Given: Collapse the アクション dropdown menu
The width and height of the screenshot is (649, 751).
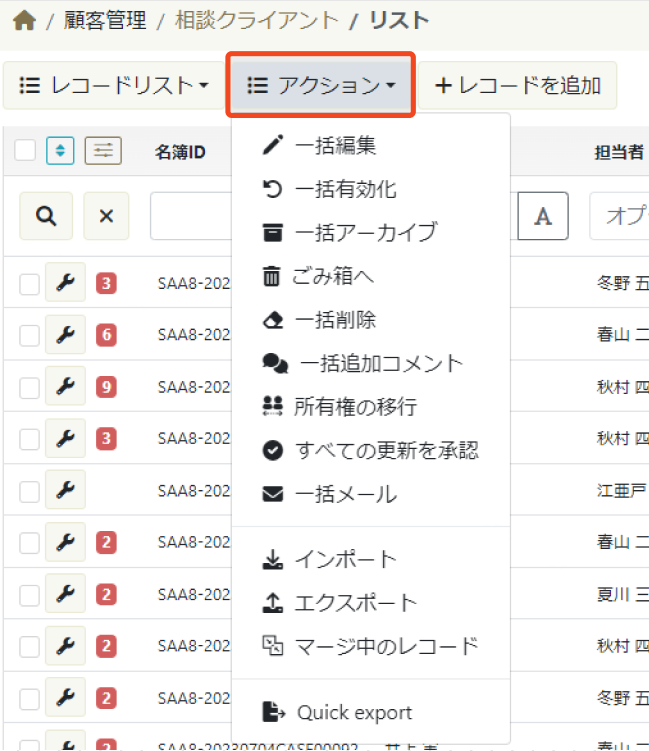Looking at the screenshot, I should coord(321,86).
